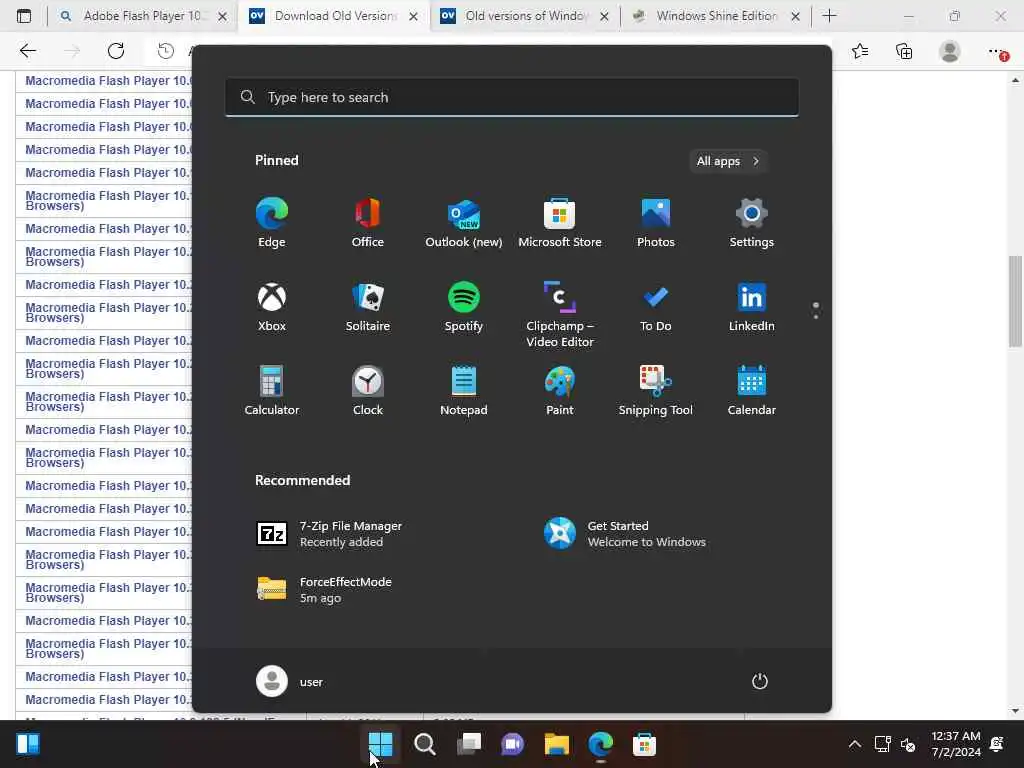
Task: Open Edge Settings and more menu
Action: [996, 51]
